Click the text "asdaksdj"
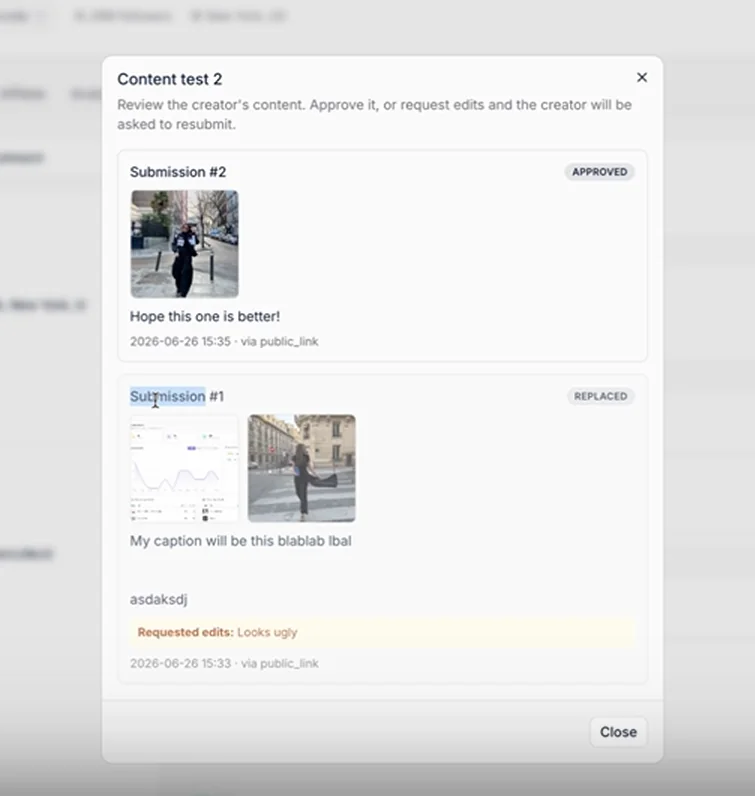 coord(158,600)
